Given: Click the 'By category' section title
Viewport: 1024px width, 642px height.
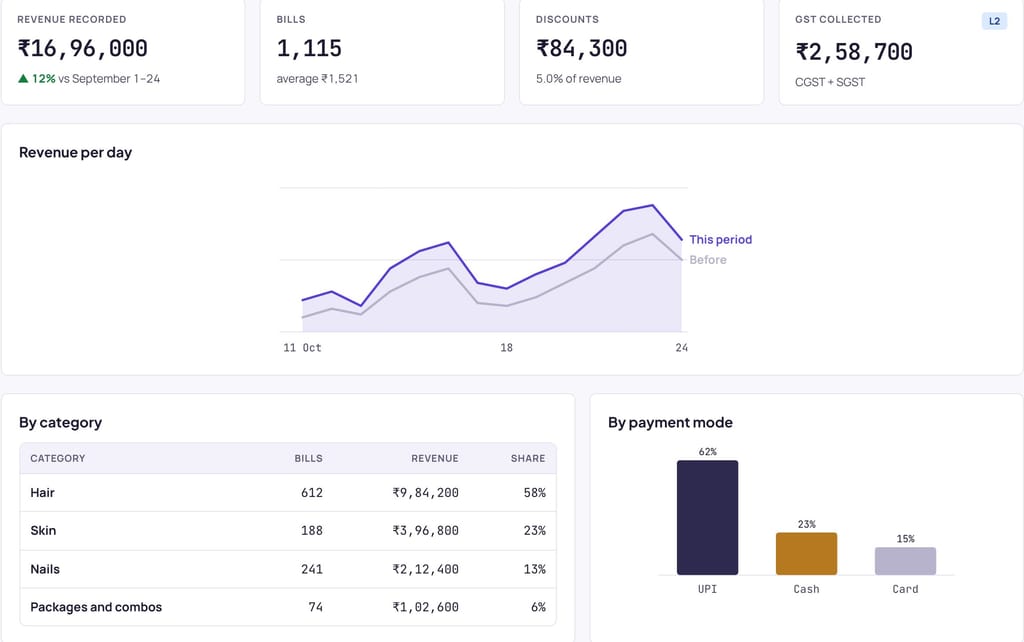Looking at the screenshot, I should (x=60, y=423).
